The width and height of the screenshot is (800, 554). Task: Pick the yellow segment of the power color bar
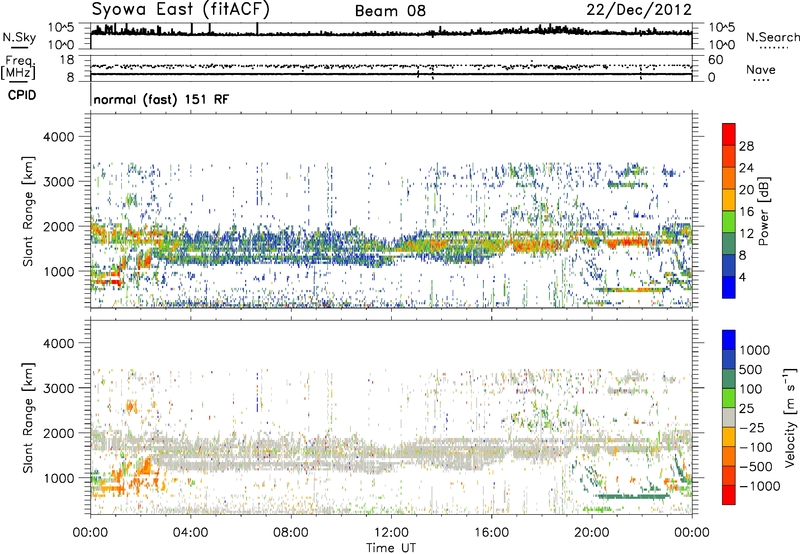click(729, 200)
